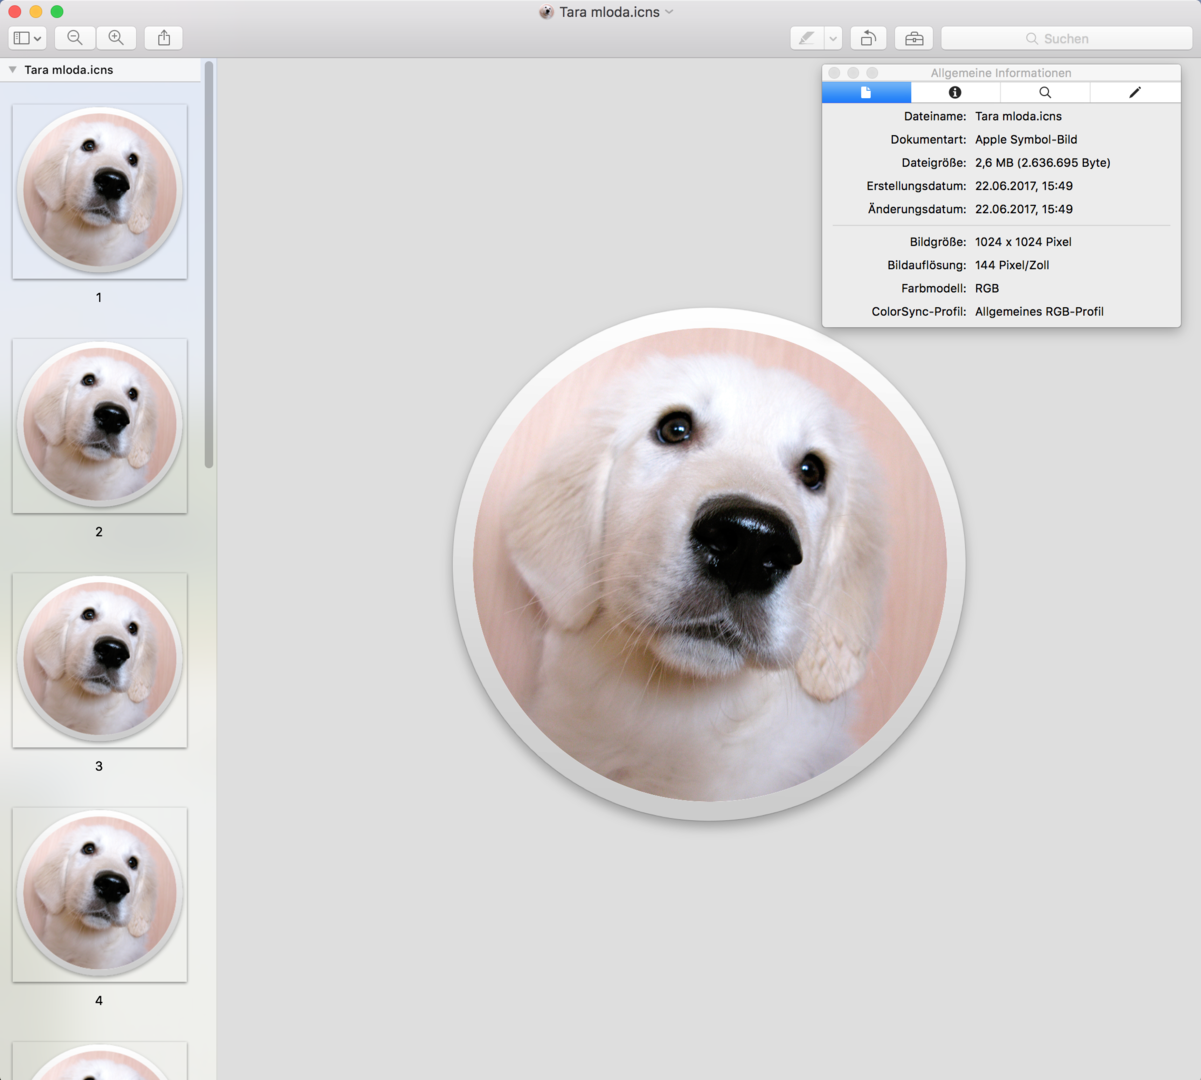Open the highlight options dropdown arrow
The width and height of the screenshot is (1201, 1080).
click(833, 38)
